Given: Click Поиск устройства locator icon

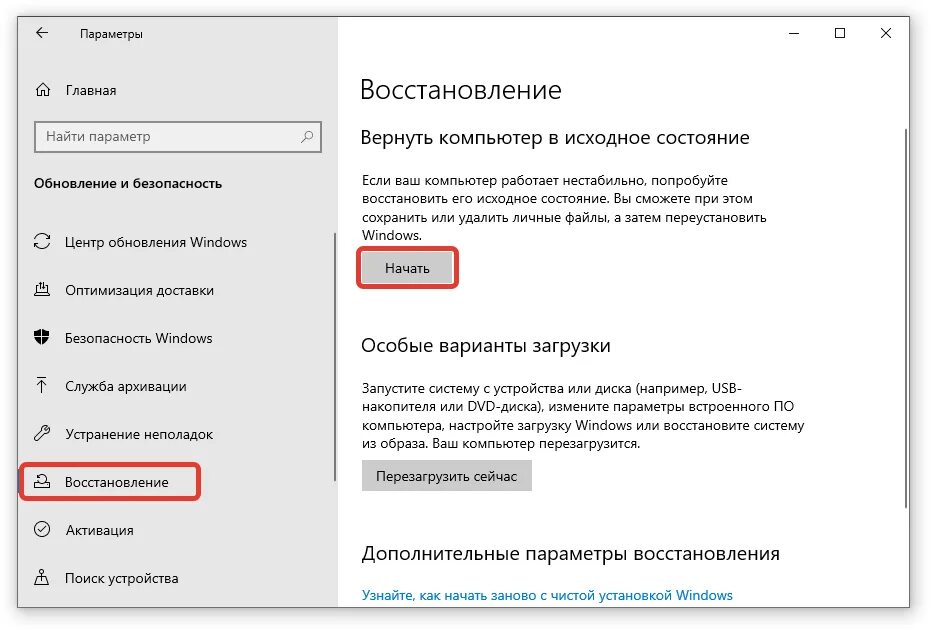Looking at the screenshot, I should (x=42, y=577).
